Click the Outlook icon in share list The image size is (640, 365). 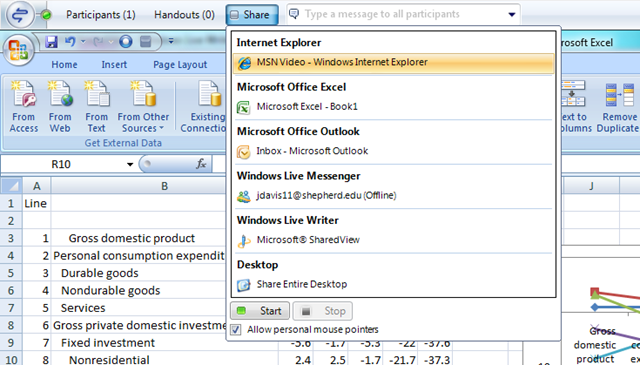click(x=243, y=152)
